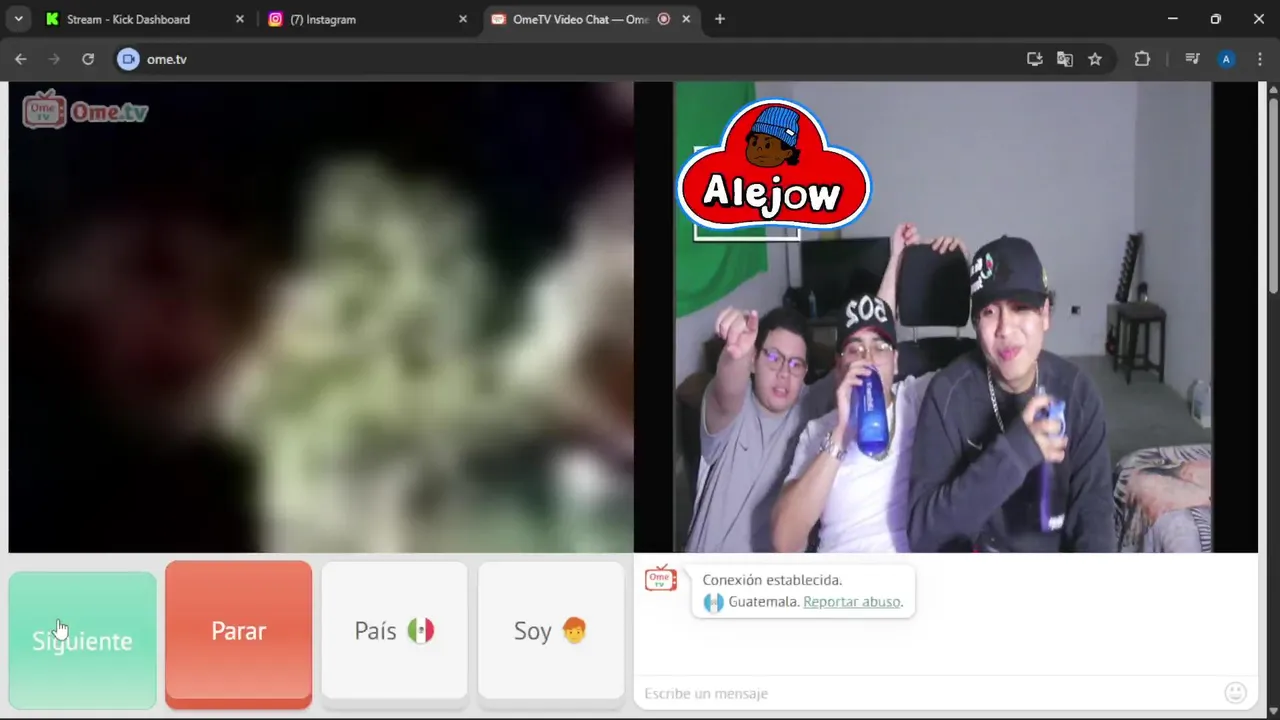Reload the ome.tv page
1280x720 pixels.
click(x=88, y=59)
